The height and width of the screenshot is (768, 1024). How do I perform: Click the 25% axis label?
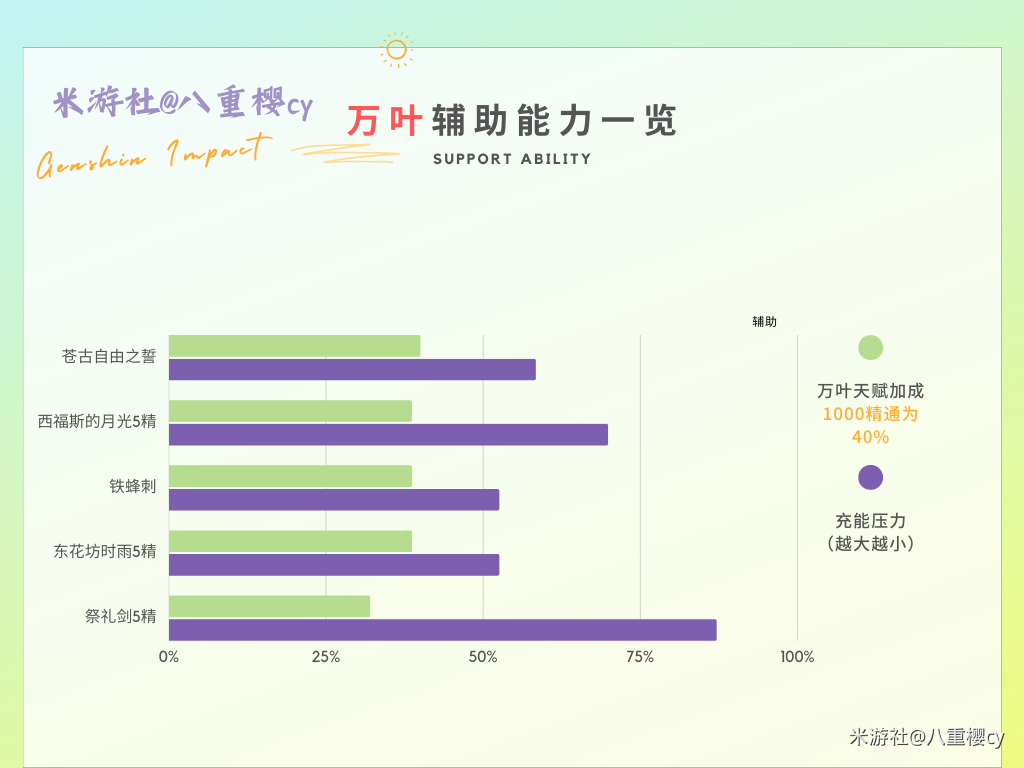click(326, 657)
